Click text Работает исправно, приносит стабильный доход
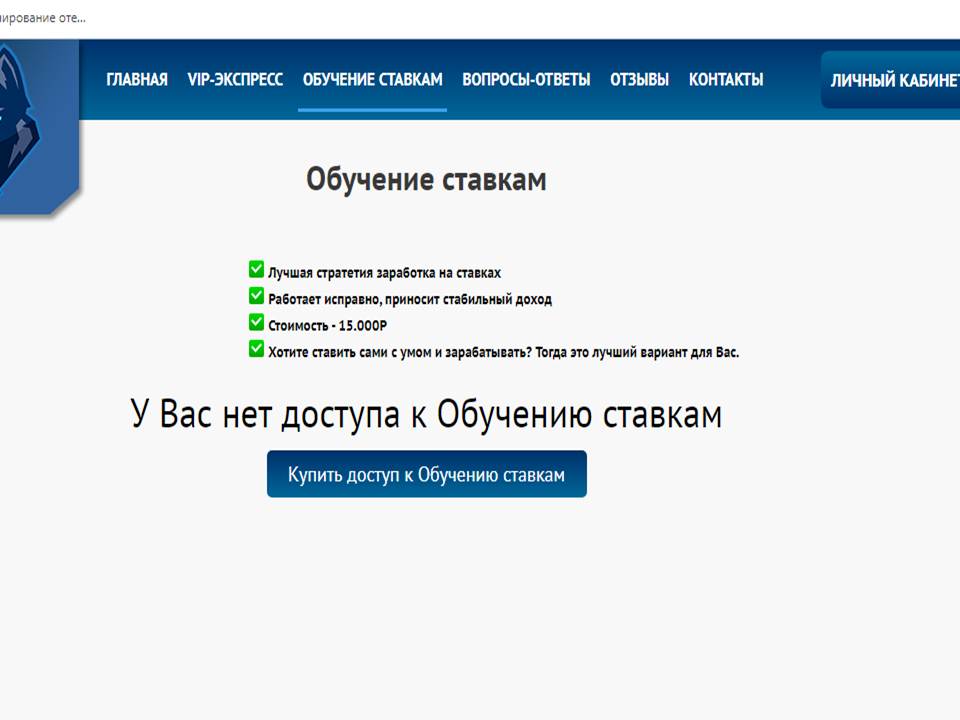 coord(410,299)
